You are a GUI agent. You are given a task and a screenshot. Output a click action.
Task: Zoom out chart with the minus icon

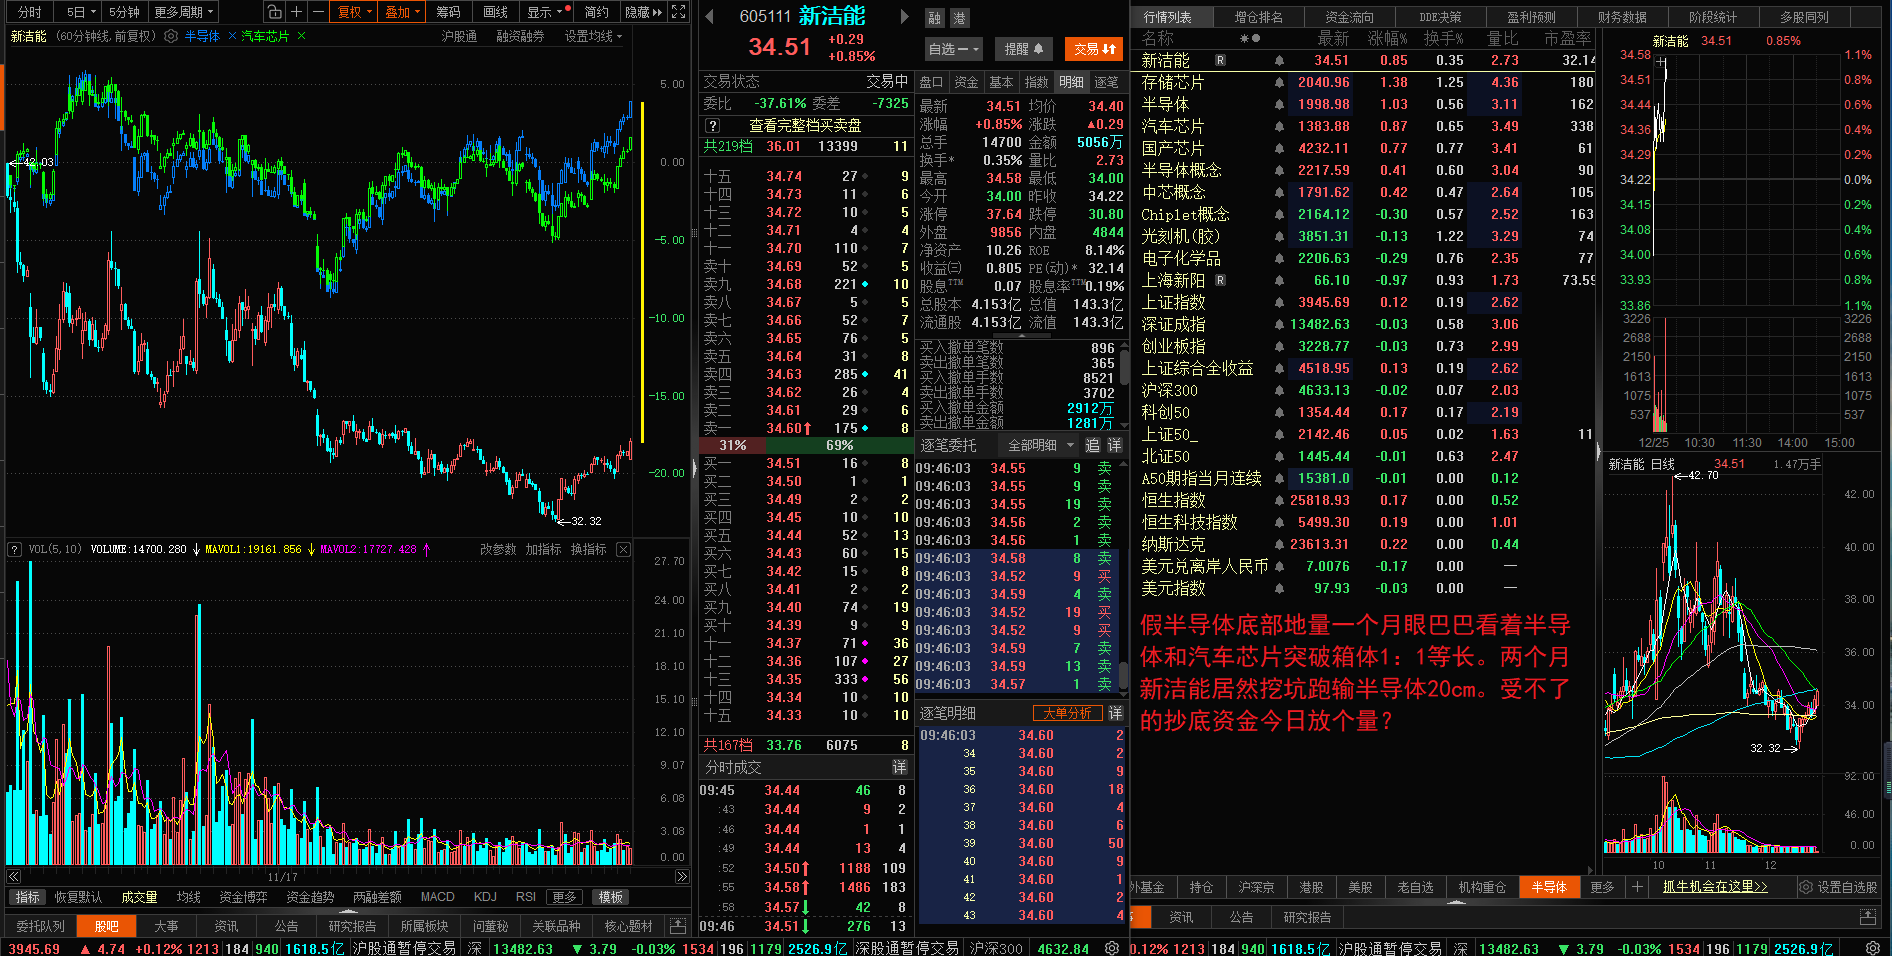pyautogui.click(x=317, y=12)
